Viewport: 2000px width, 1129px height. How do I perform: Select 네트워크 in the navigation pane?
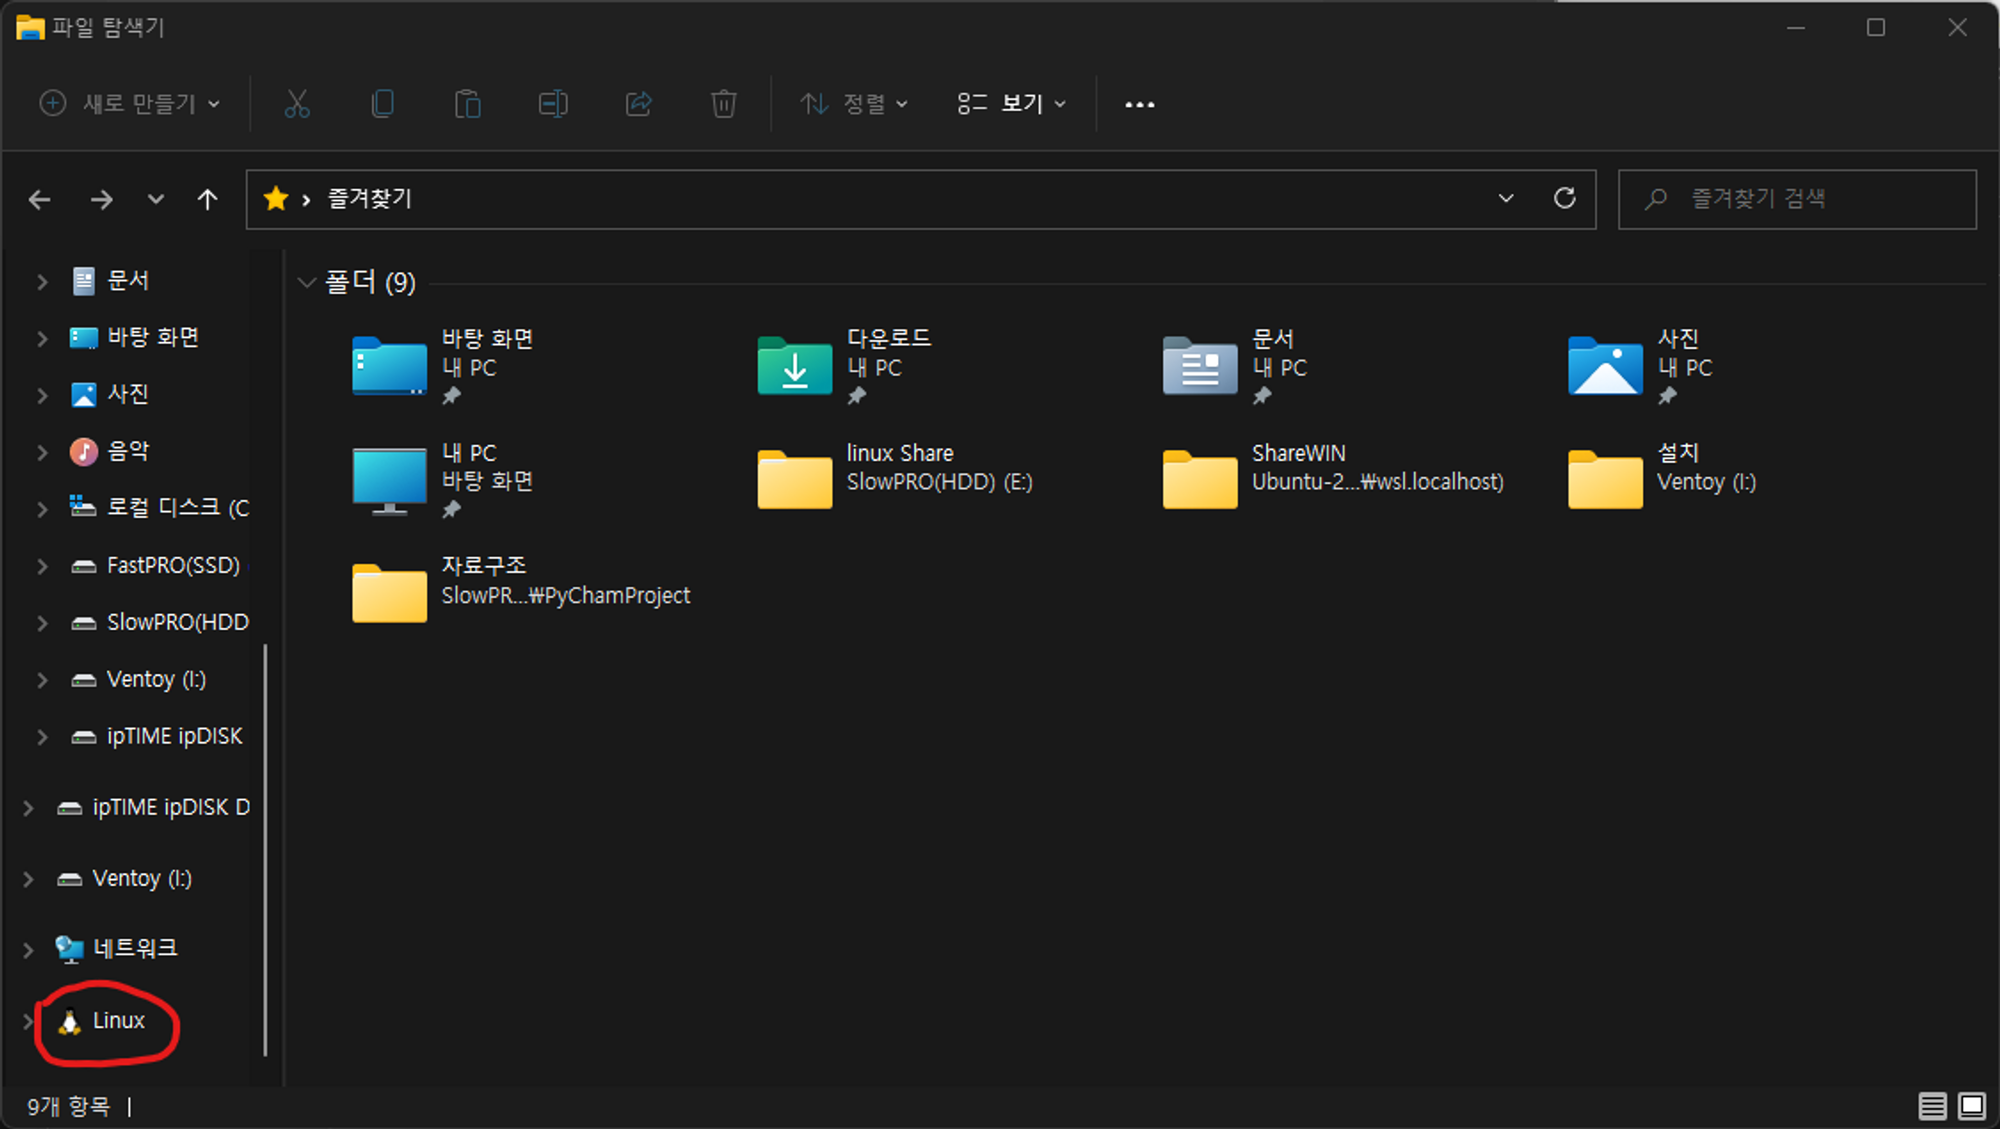pyautogui.click(x=134, y=948)
